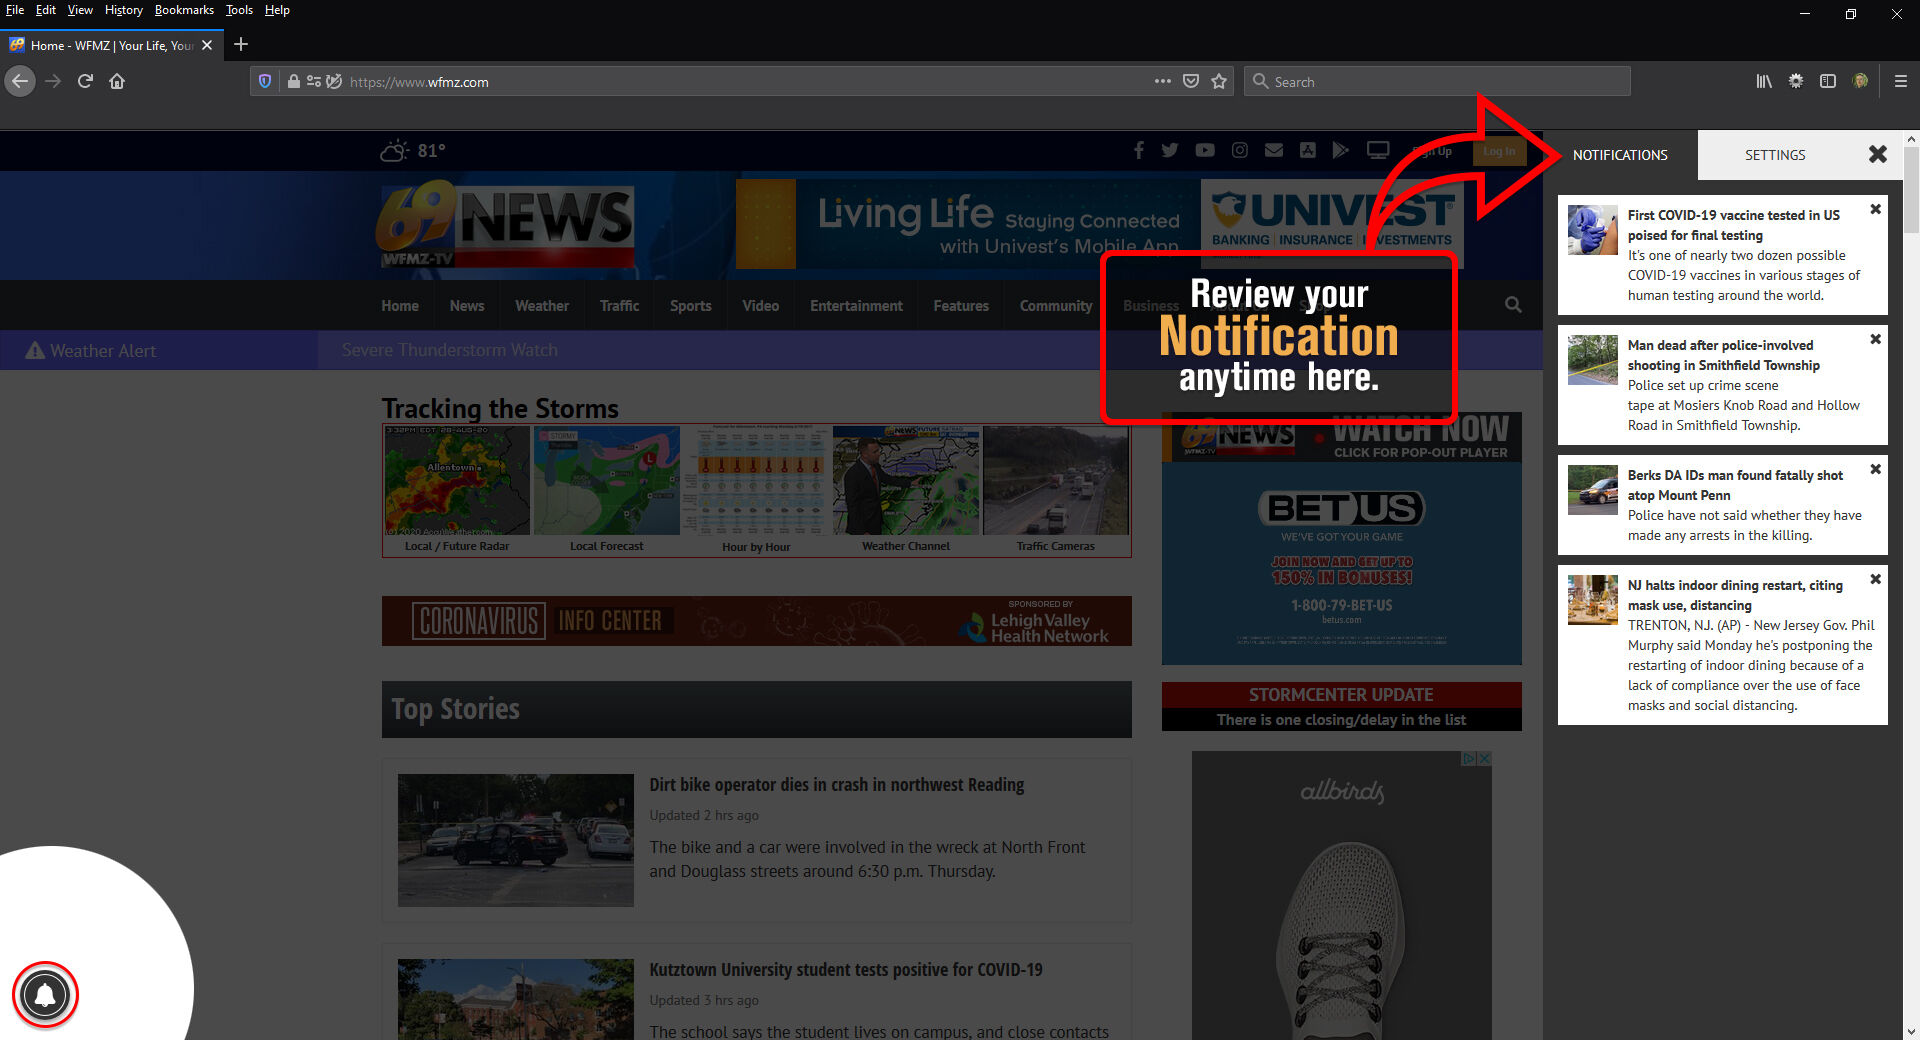Screen dimensions: 1920x1040
Task: Click the TV monitor icon in header
Action: coord(1378,150)
